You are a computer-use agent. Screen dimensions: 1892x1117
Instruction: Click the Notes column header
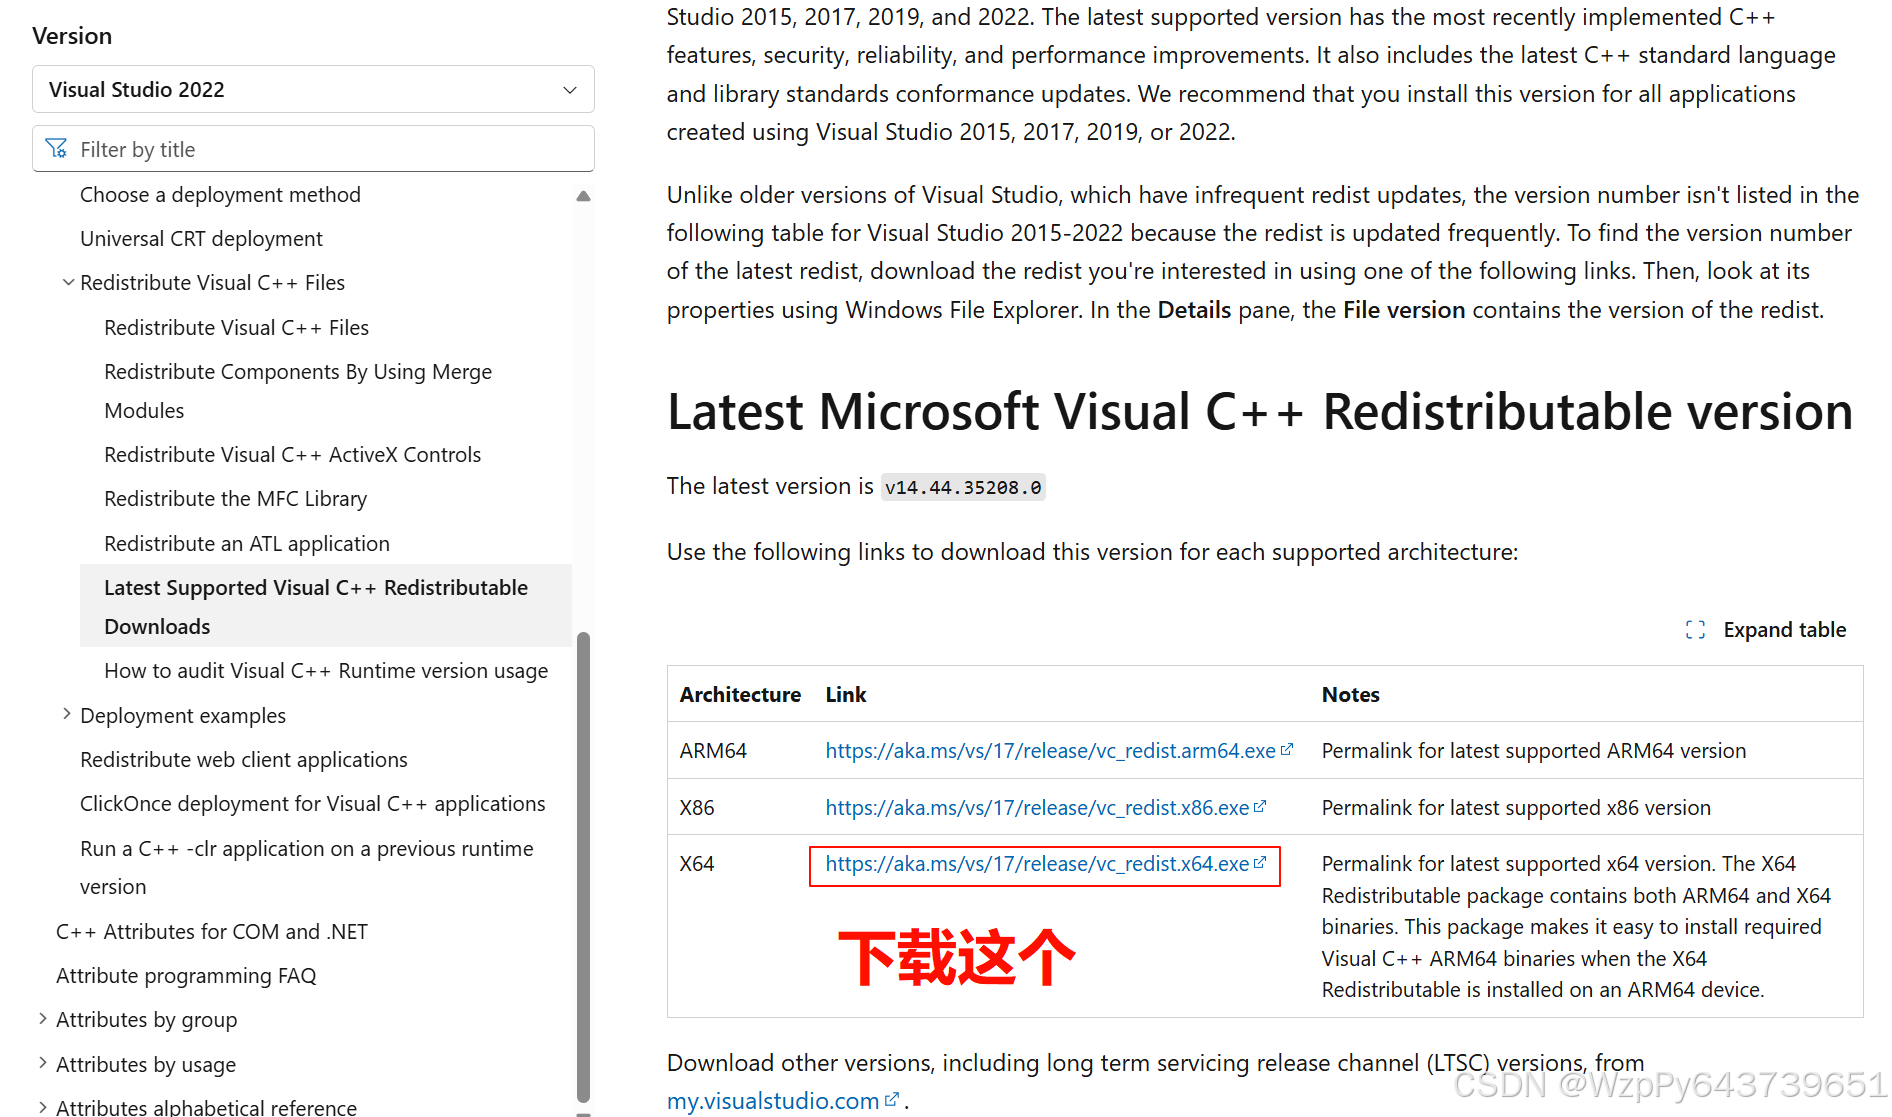click(x=1351, y=695)
